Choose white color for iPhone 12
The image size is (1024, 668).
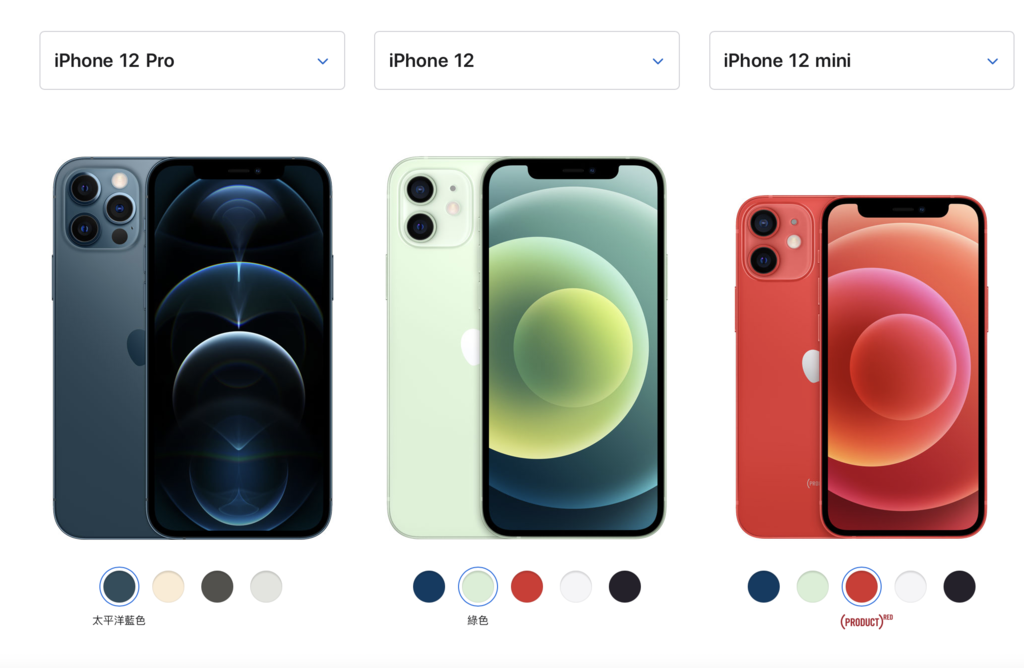(576, 586)
